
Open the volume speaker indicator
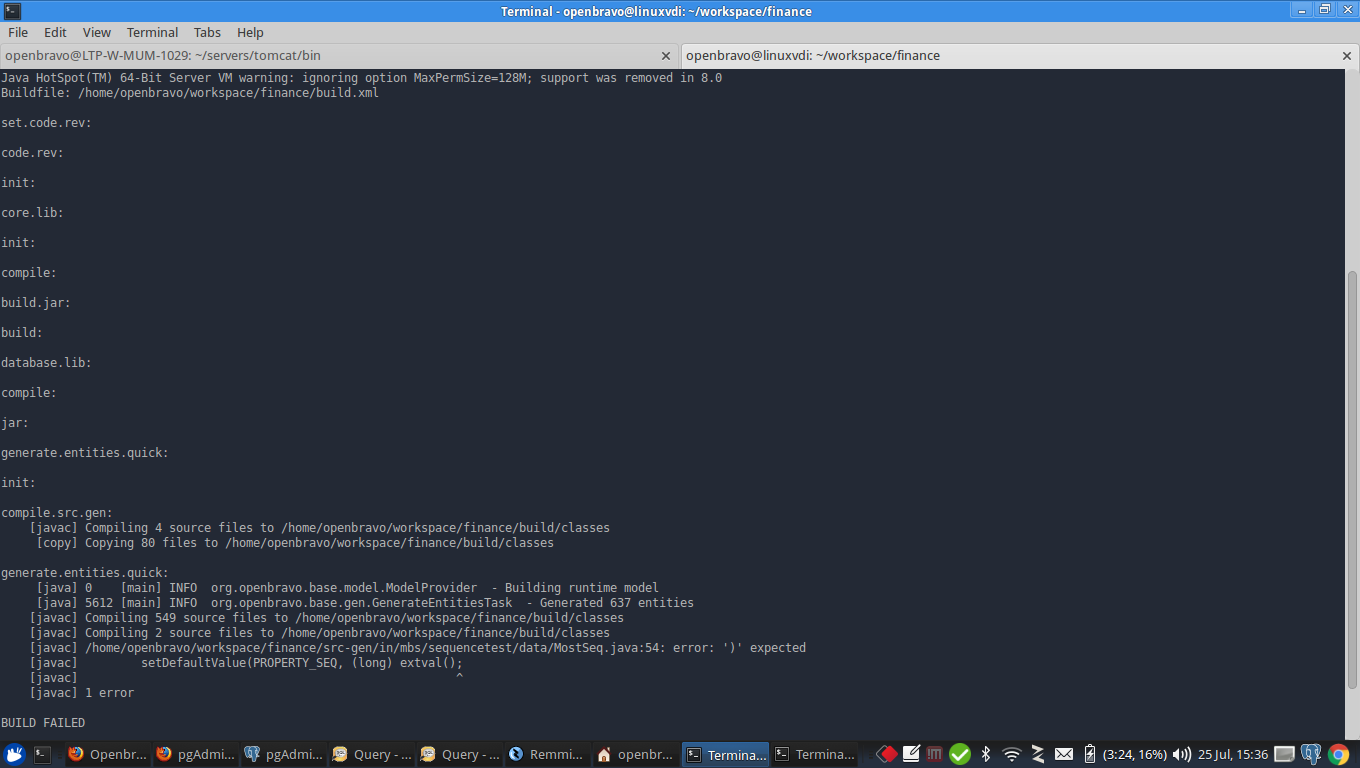1181,754
